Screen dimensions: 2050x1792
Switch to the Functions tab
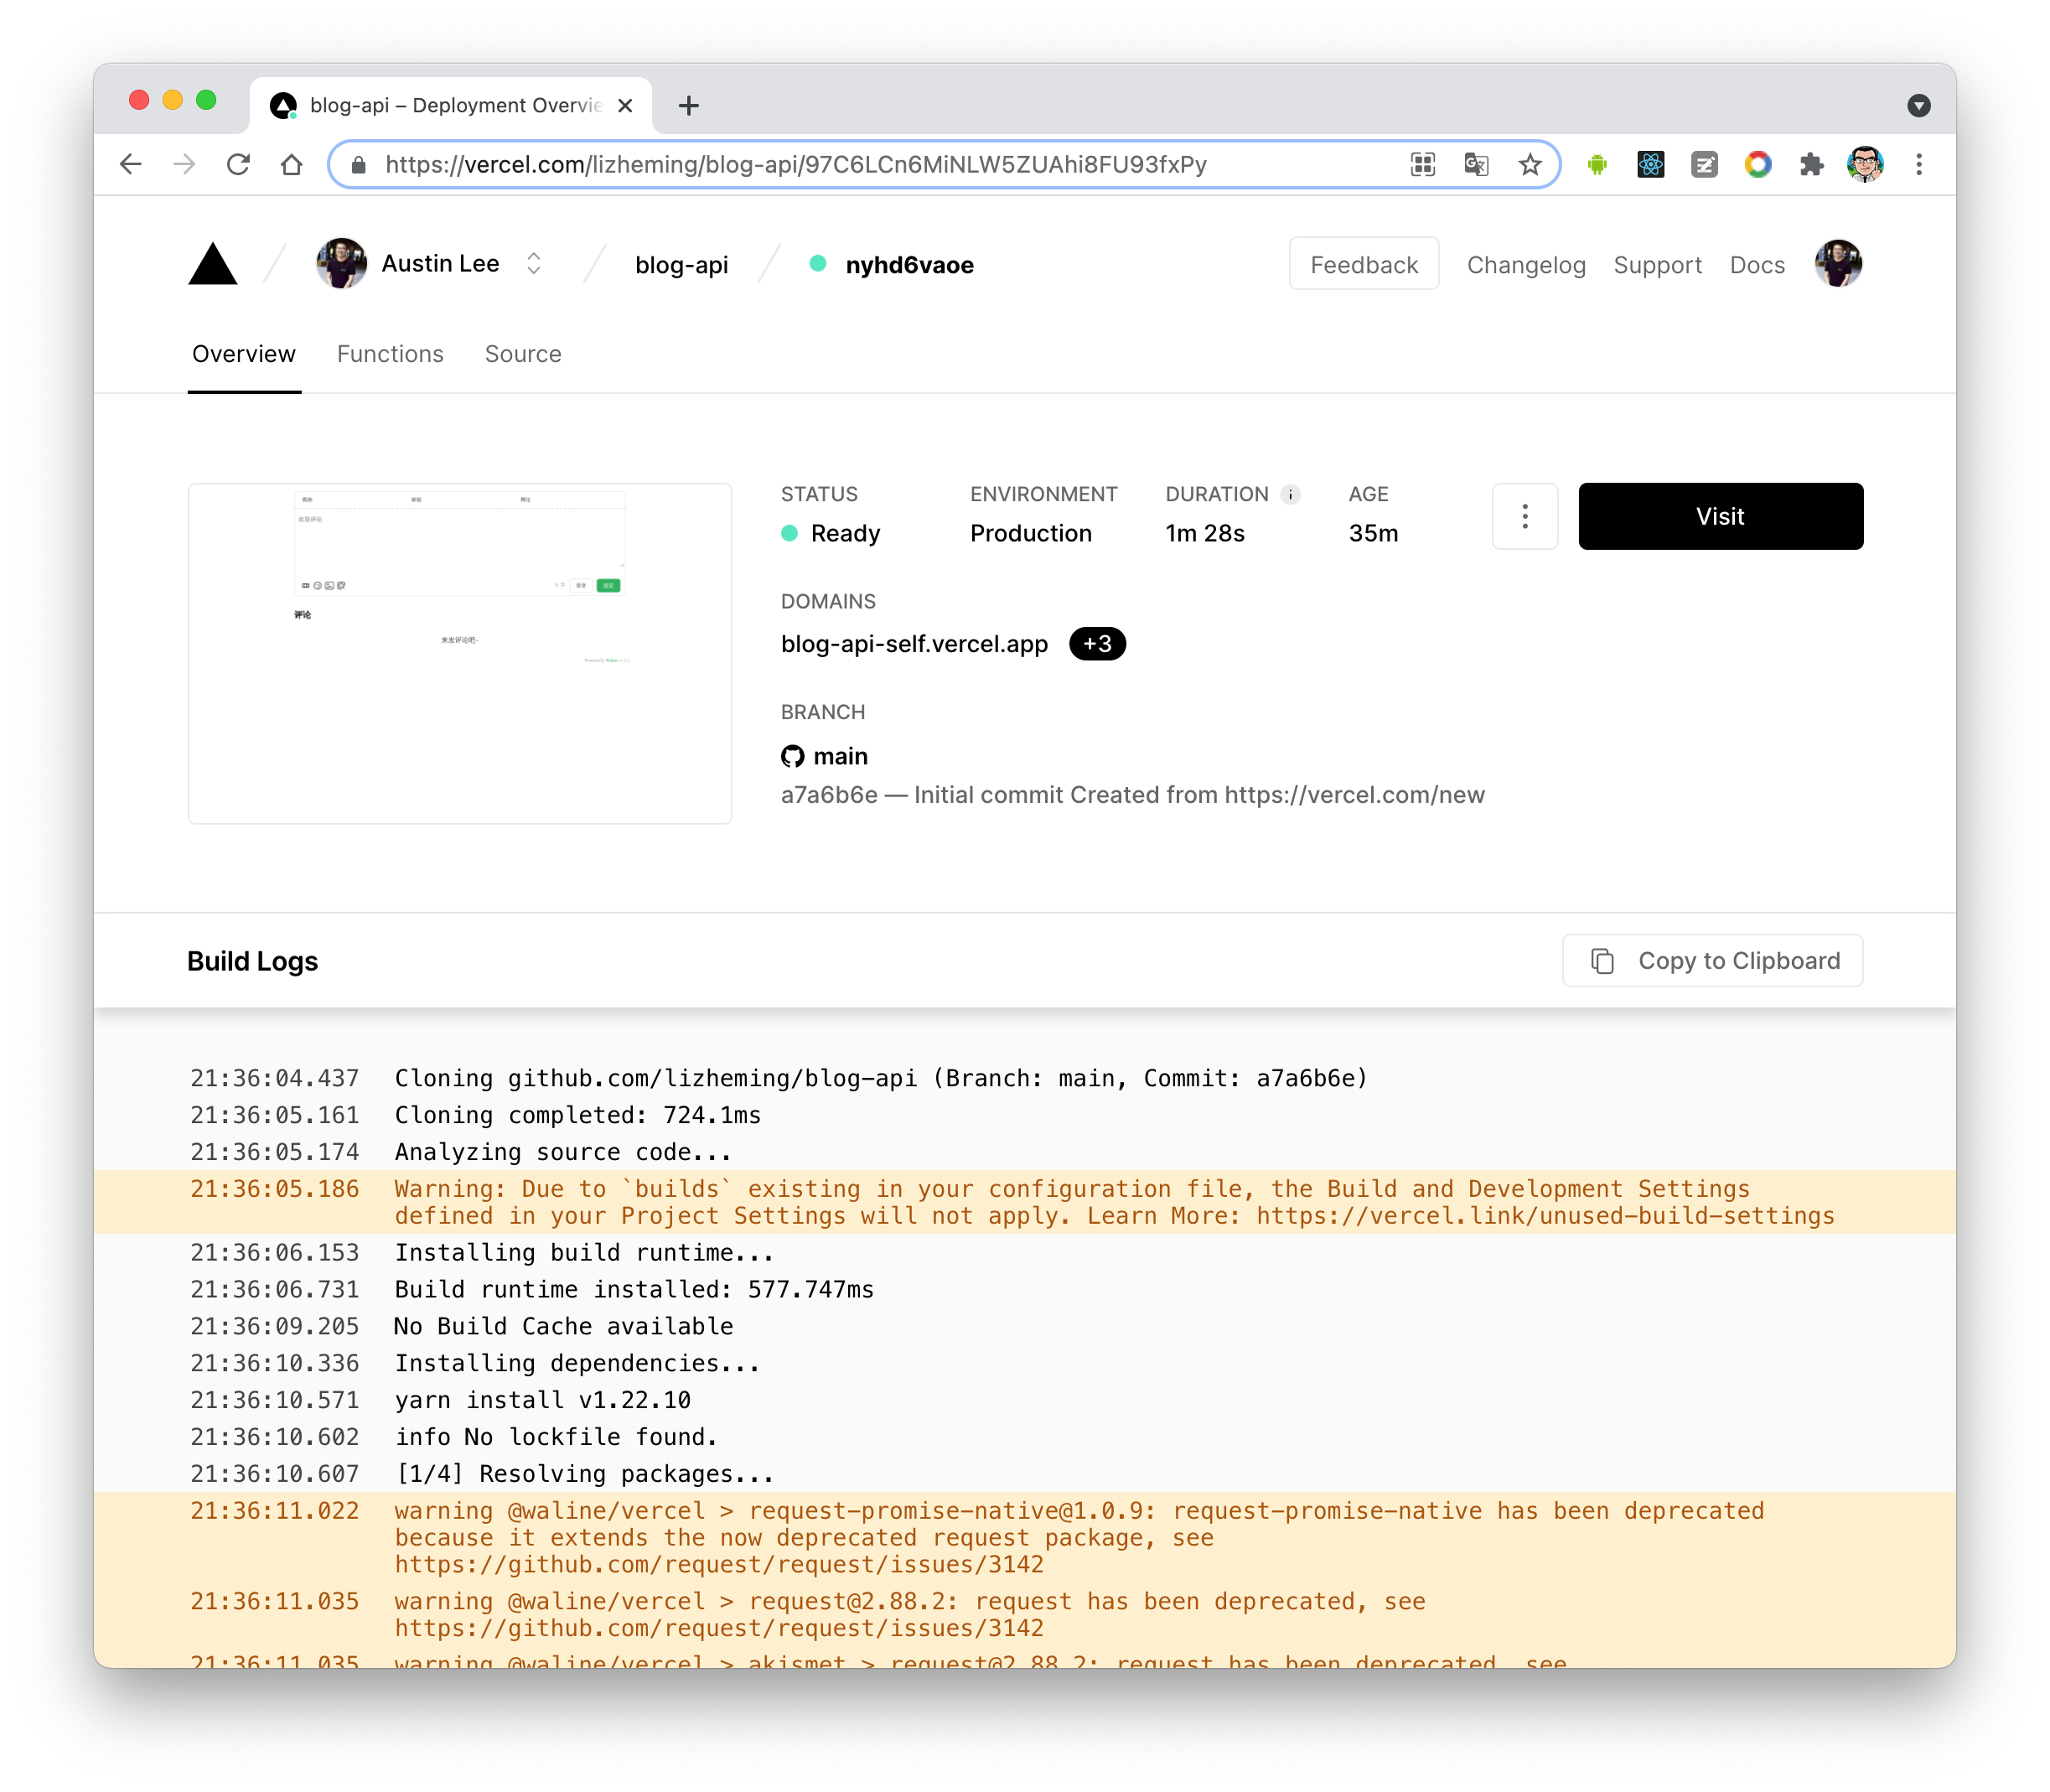coord(390,354)
